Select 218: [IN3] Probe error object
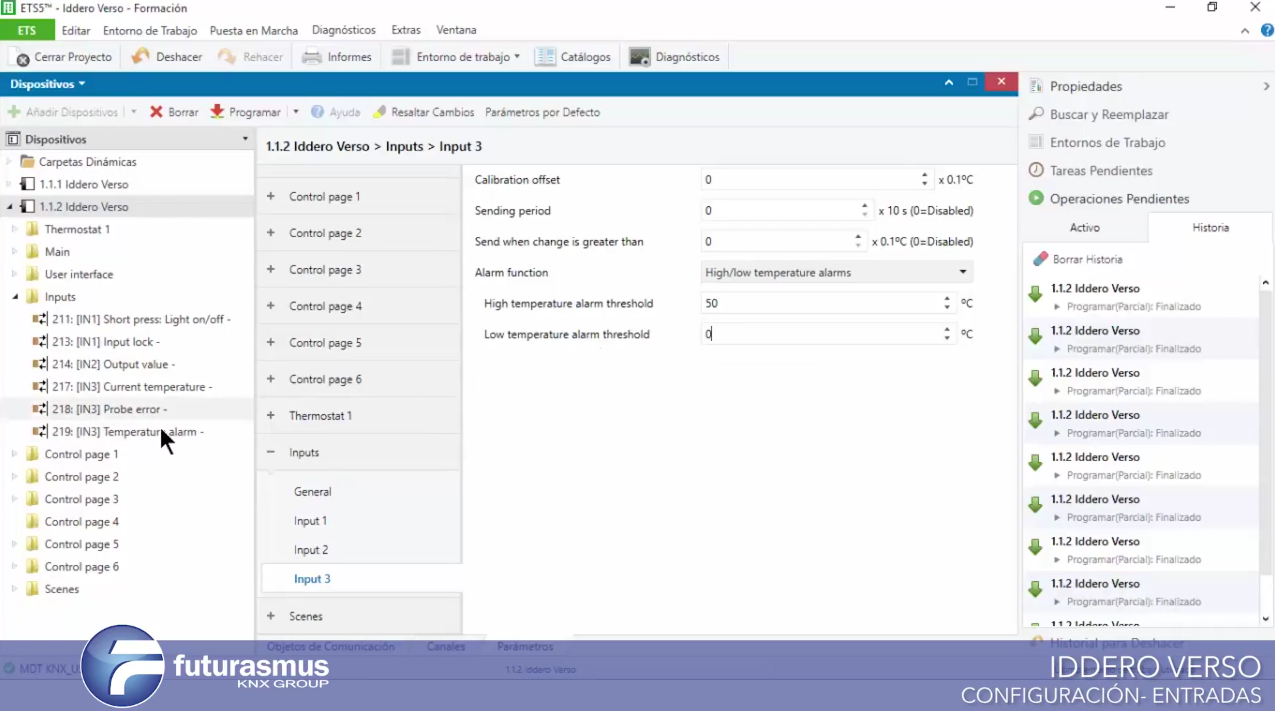The image size is (1275, 711). pos(109,409)
